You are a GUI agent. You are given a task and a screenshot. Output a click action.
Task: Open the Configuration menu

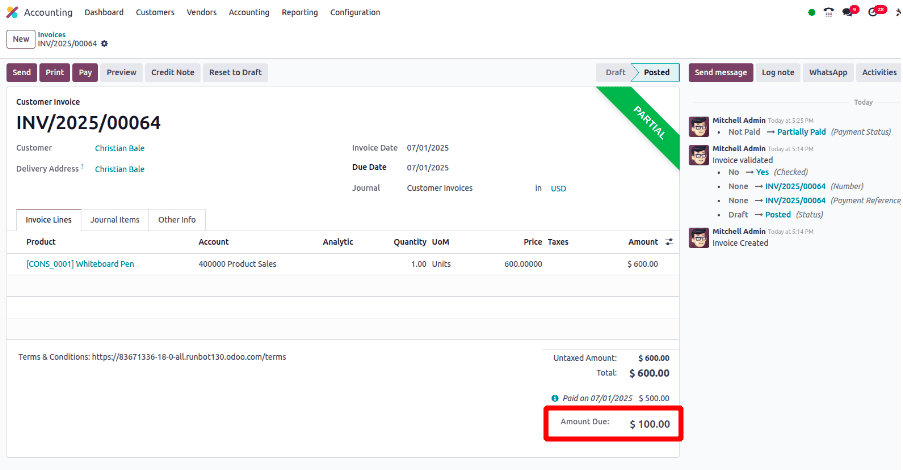coord(355,12)
